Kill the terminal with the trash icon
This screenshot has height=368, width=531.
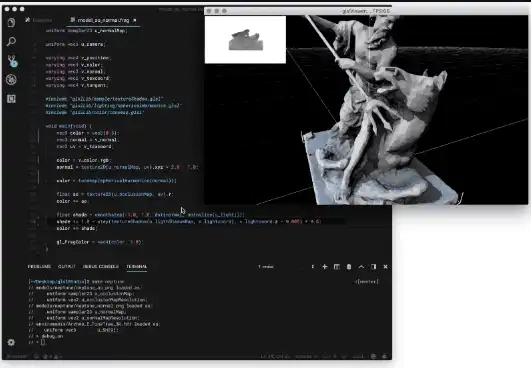tap(349, 267)
